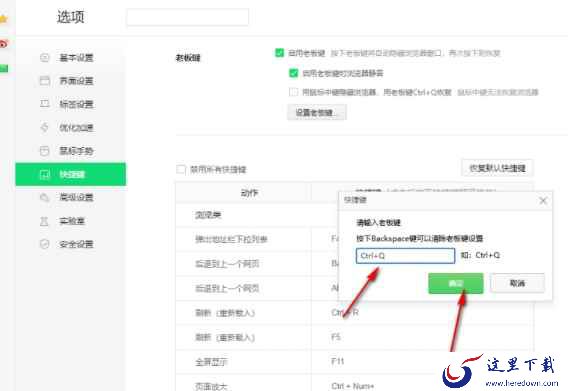The width and height of the screenshot is (568, 391).
Task: Uncheck the 启用老板键 checkbox
Action: click(279, 53)
